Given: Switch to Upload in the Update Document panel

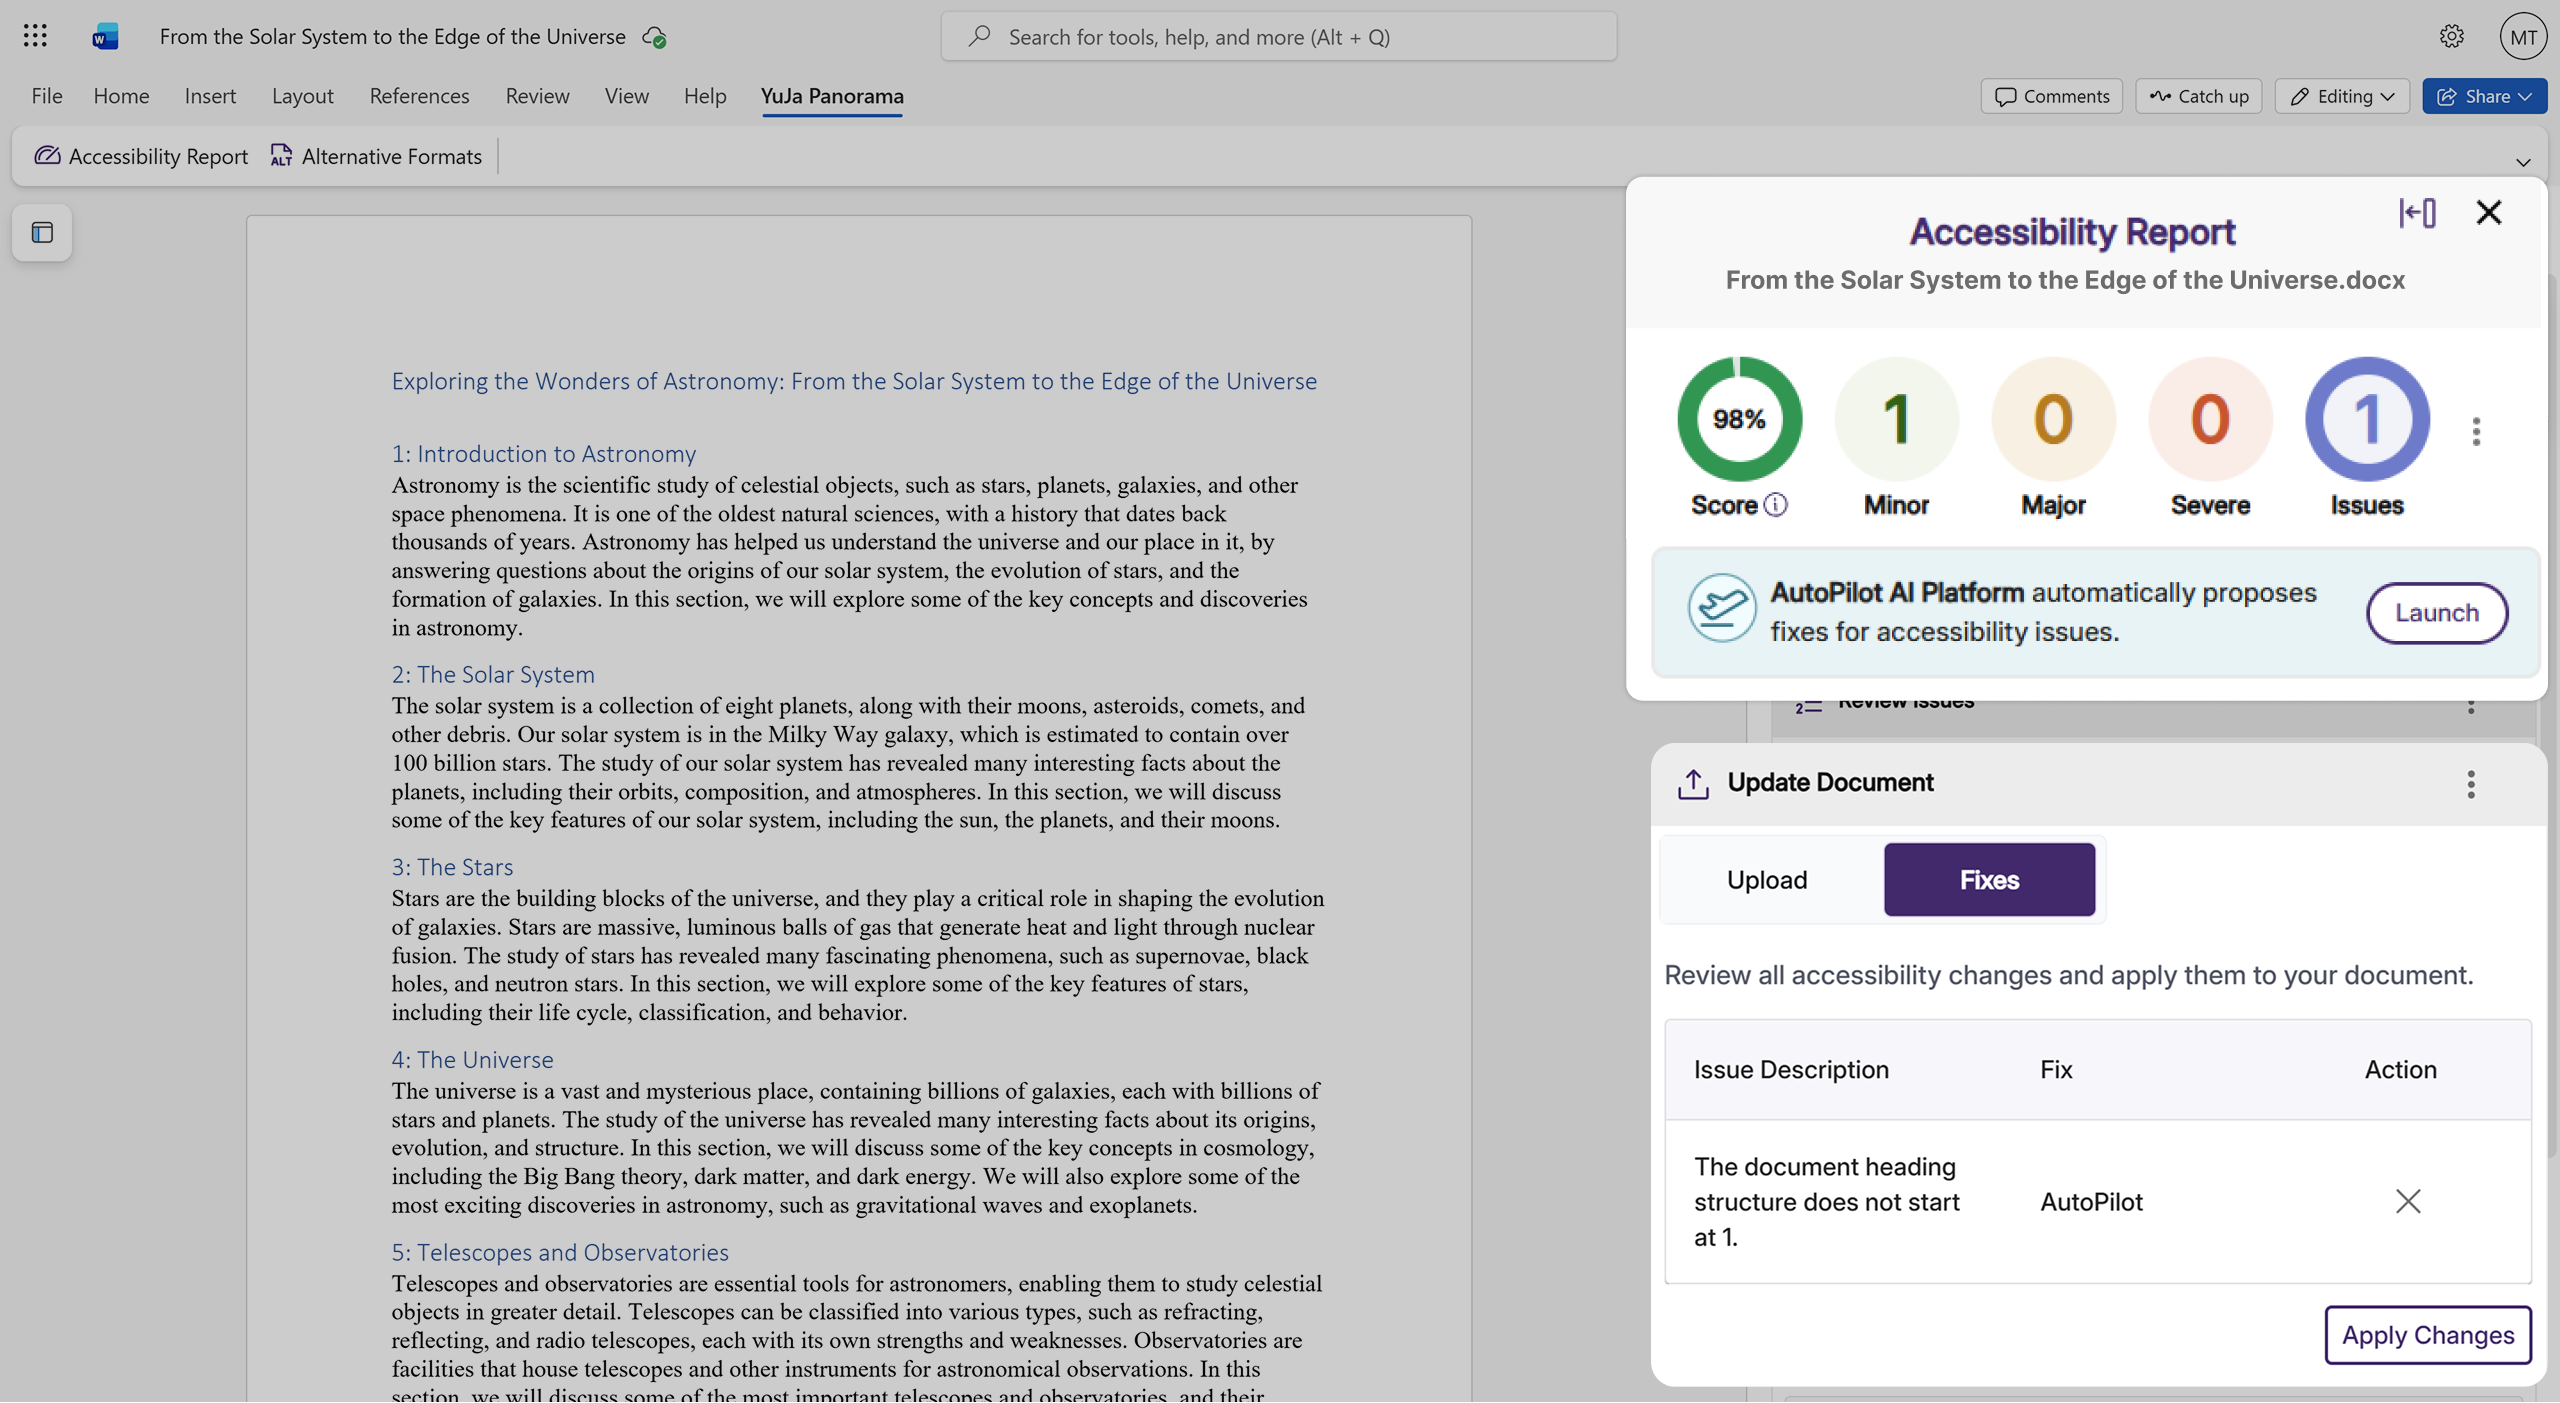Looking at the screenshot, I should 1766,879.
